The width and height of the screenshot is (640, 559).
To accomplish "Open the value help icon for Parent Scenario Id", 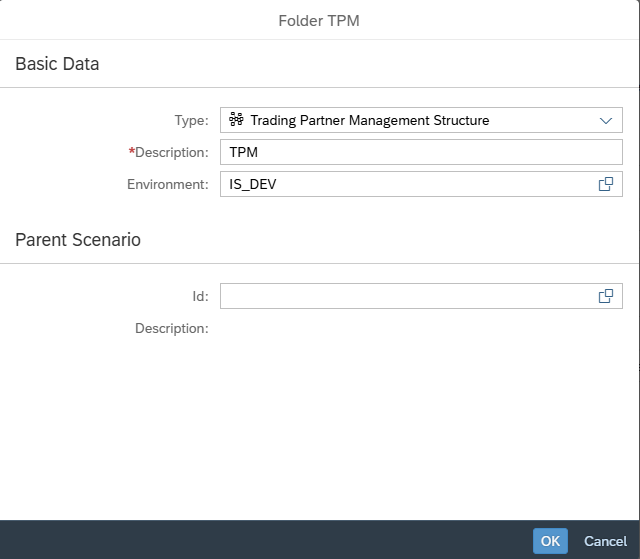I will (x=605, y=296).
